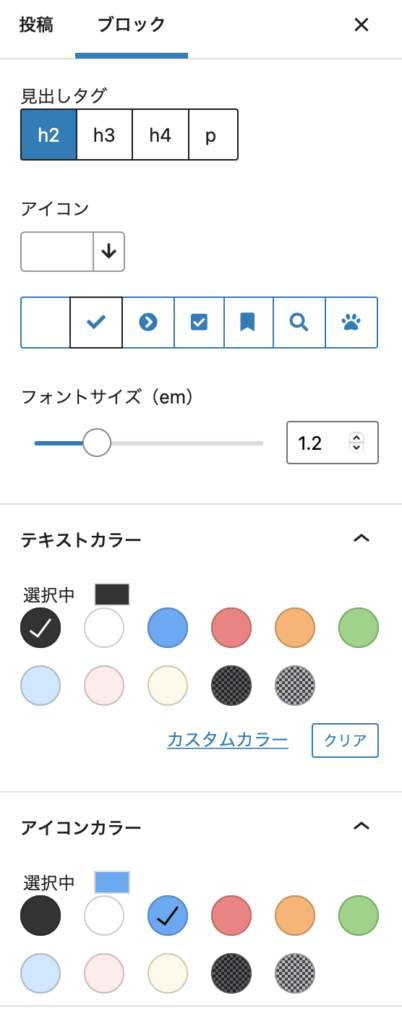Select the blank no-icon option
Image resolution: width=402 pixels, height=1024 pixels.
[46, 323]
